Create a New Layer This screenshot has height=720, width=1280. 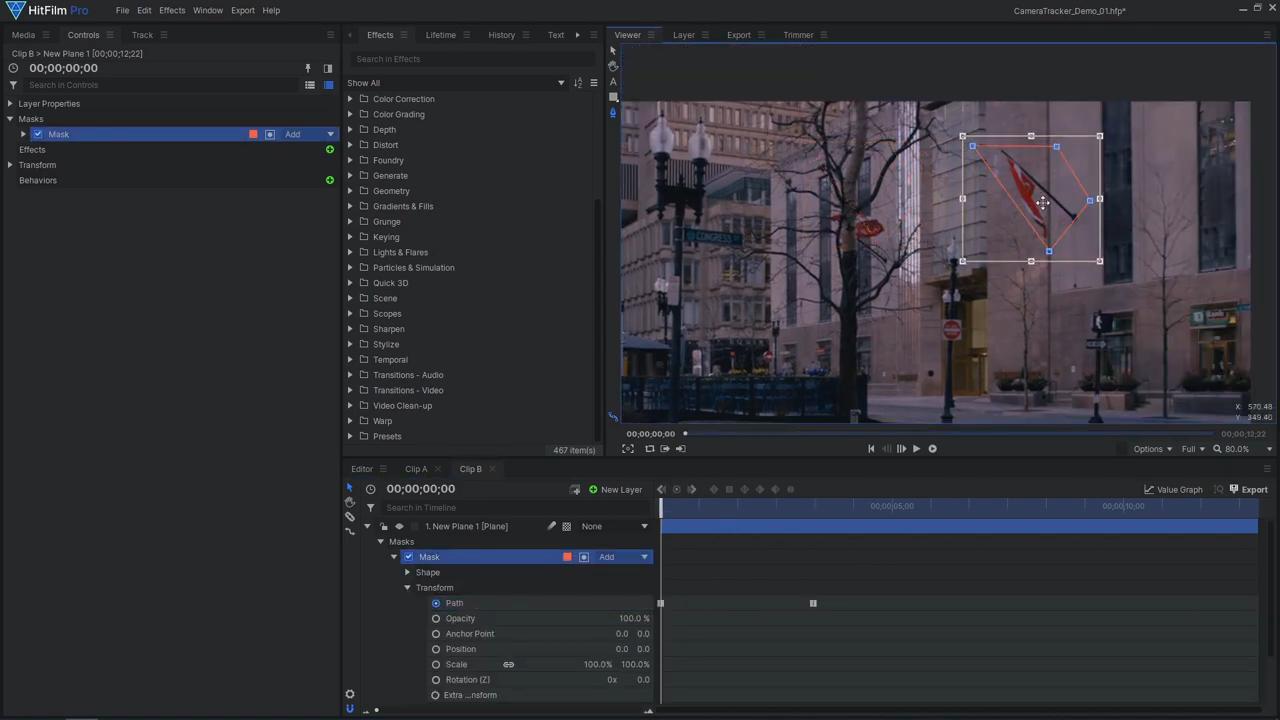(x=615, y=490)
